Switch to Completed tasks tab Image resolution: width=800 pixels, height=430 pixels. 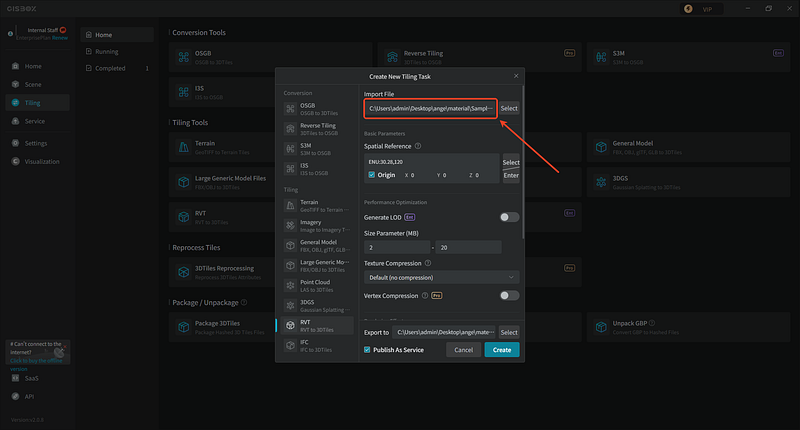point(117,68)
